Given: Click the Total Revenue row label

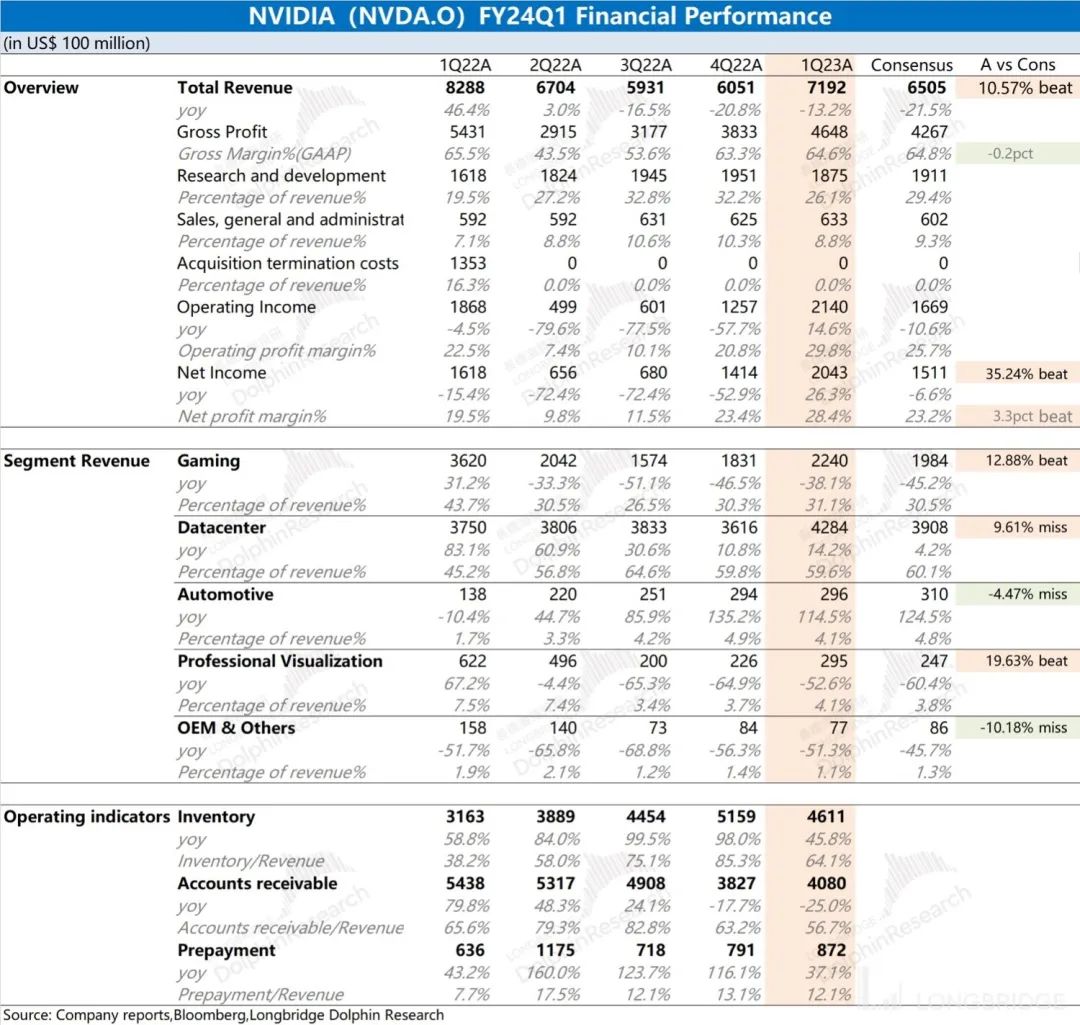Looking at the screenshot, I should (x=234, y=87).
